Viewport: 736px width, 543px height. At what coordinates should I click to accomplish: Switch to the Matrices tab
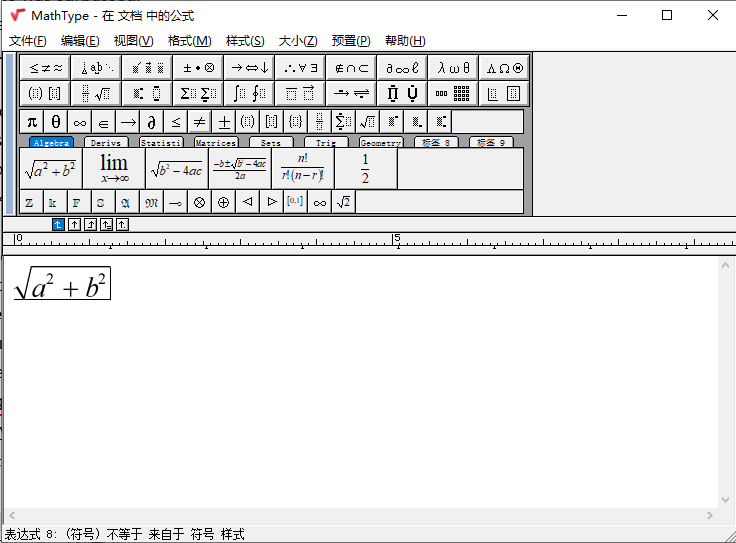pyautogui.click(x=216, y=142)
